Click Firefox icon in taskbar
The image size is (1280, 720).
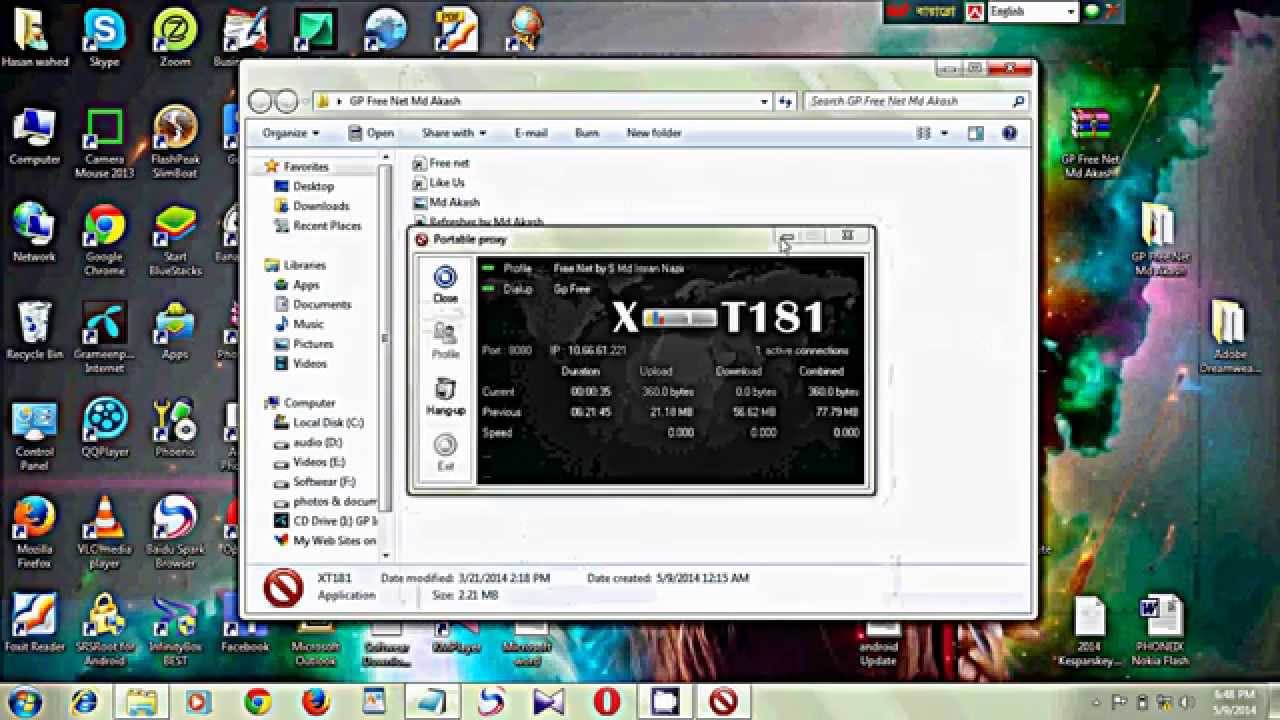316,701
